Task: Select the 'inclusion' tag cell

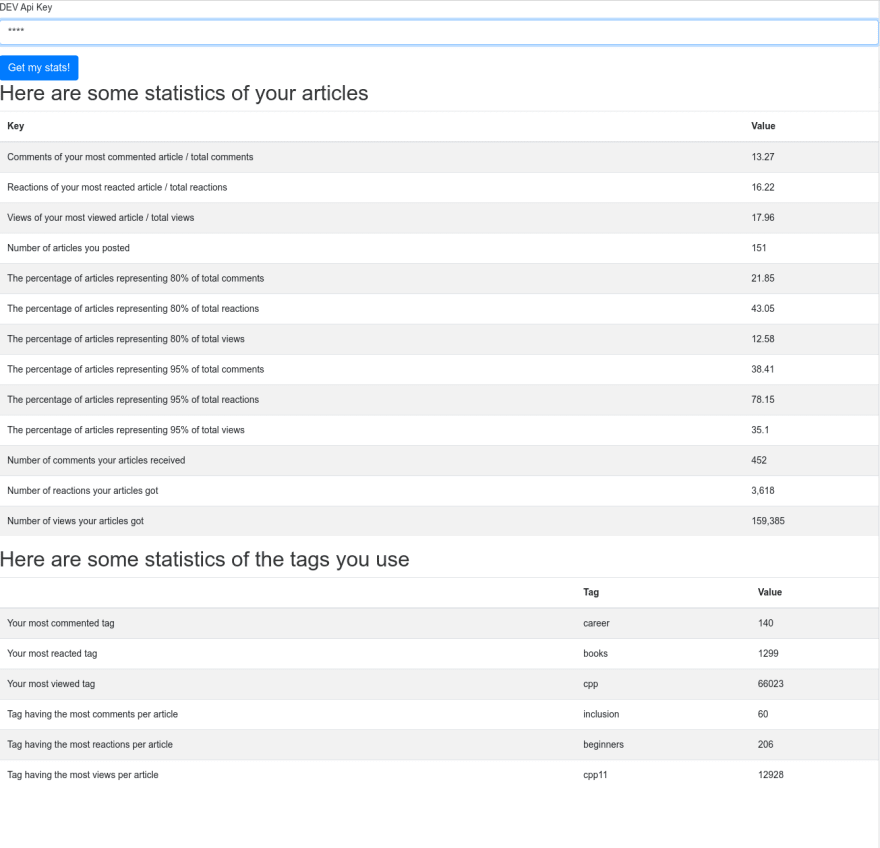Action: [601, 714]
